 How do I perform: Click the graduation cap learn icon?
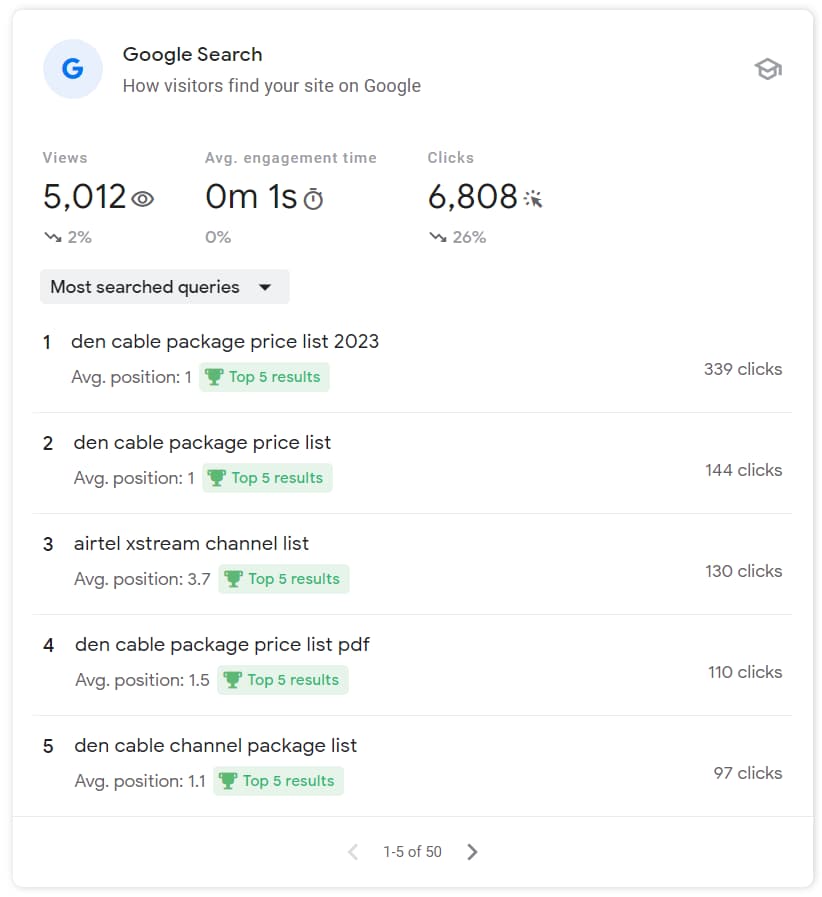tap(768, 69)
